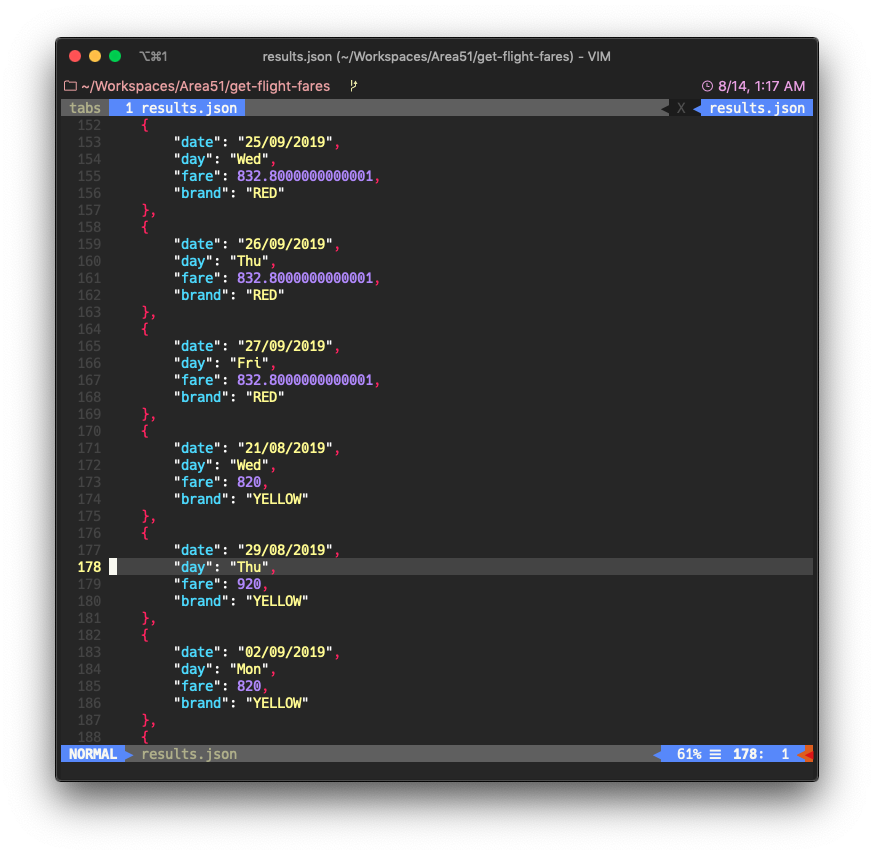
Task: Click the lines icon in the status bar
Action: (x=715, y=754)
